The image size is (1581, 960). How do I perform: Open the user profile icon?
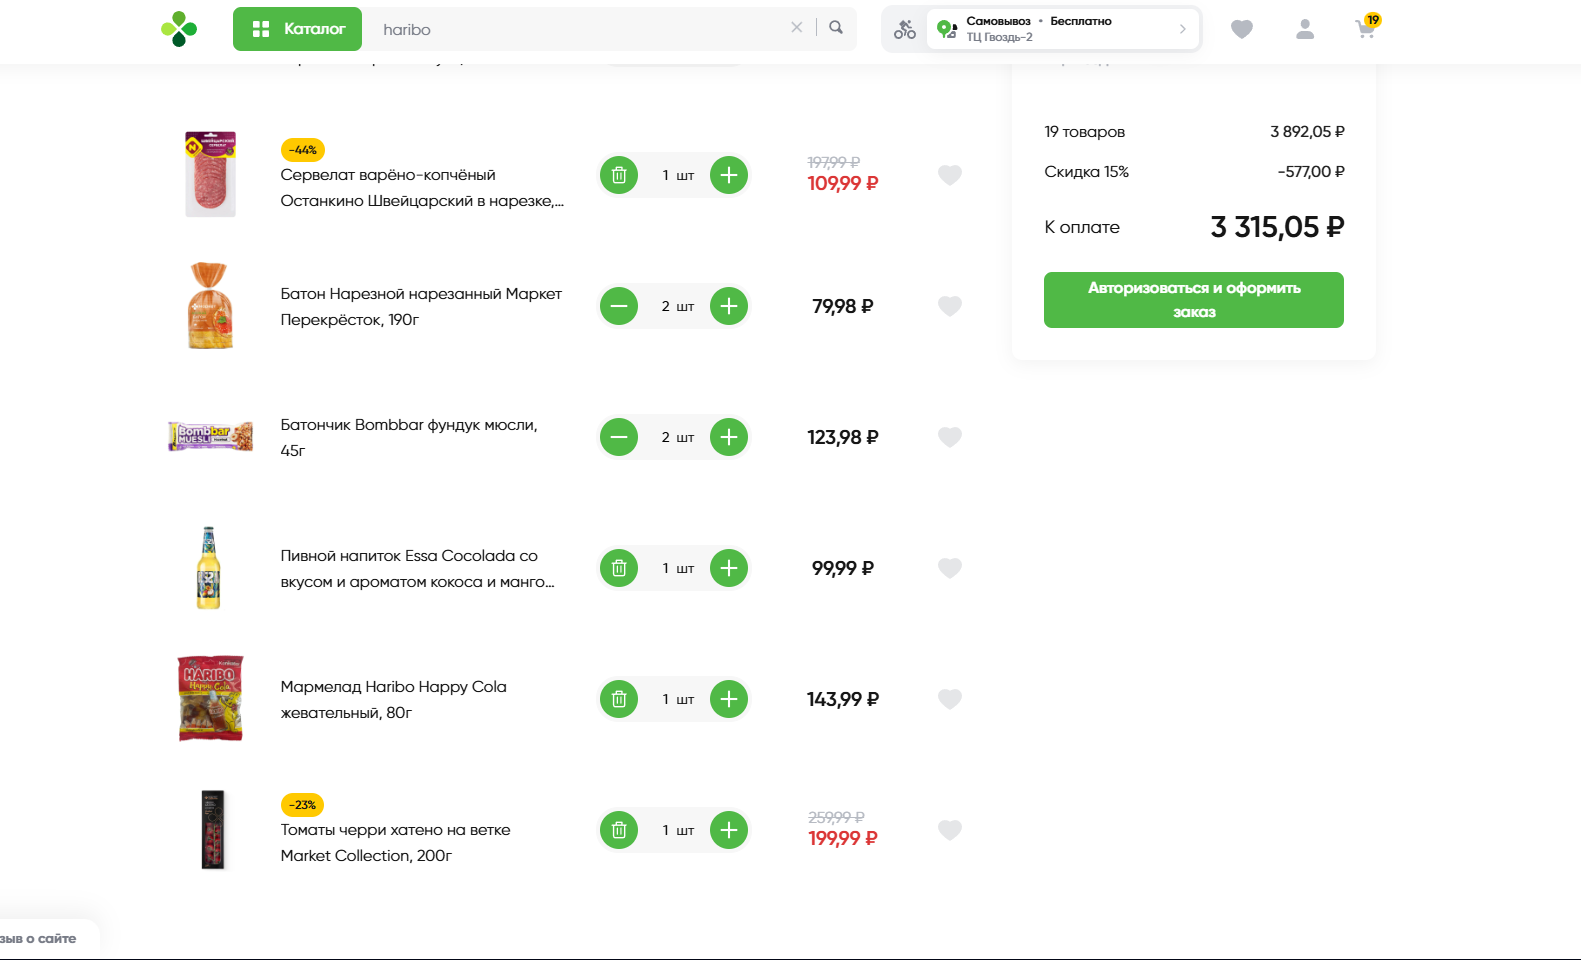point(1304,30)
